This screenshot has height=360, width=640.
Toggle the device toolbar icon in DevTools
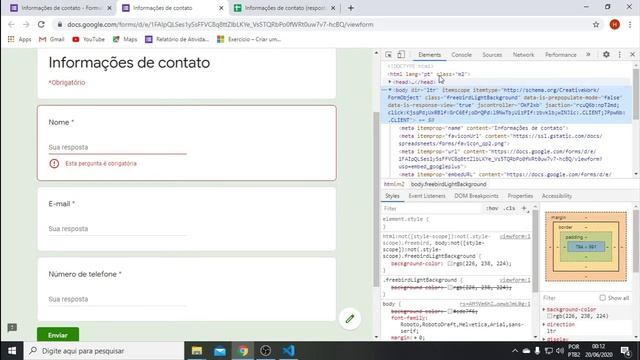click(401, 55)
